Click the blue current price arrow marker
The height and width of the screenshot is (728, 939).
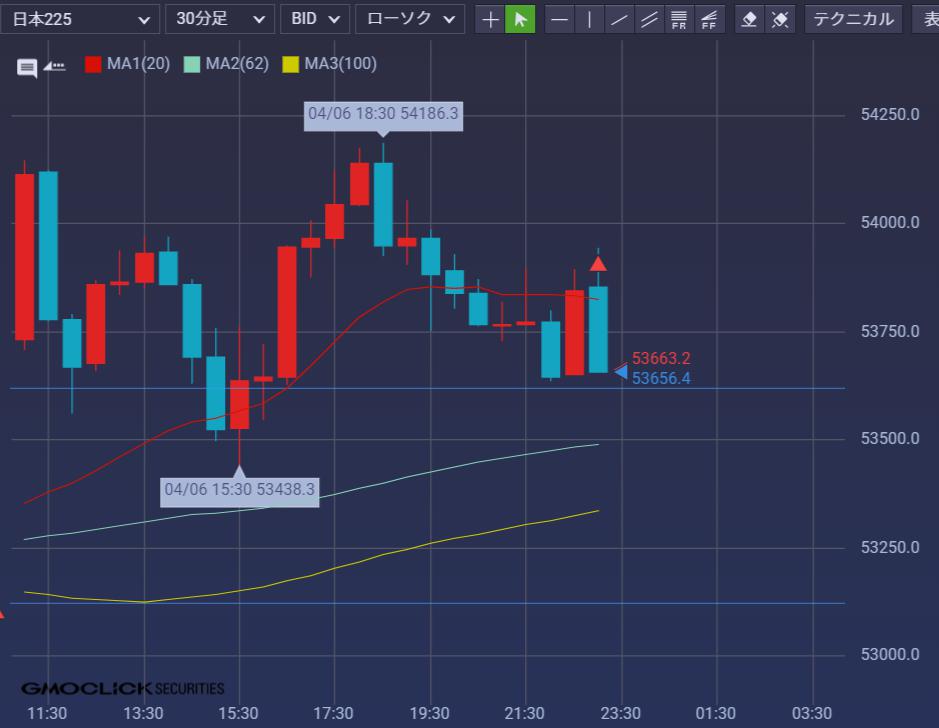[621, 372]
